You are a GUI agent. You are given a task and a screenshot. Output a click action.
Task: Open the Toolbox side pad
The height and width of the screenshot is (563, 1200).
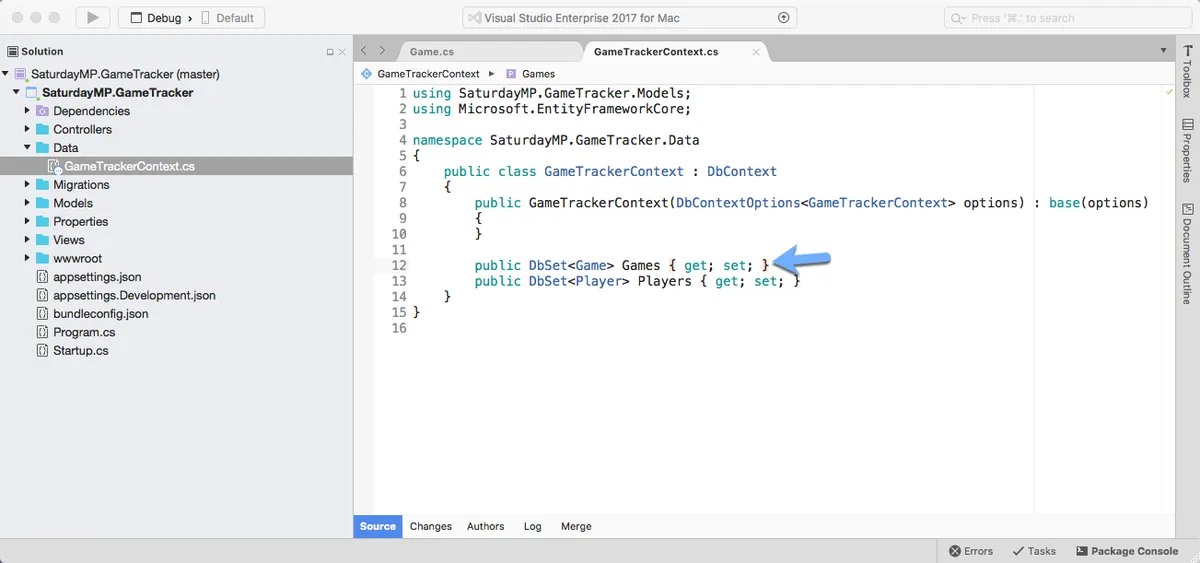coord(1188,71)
